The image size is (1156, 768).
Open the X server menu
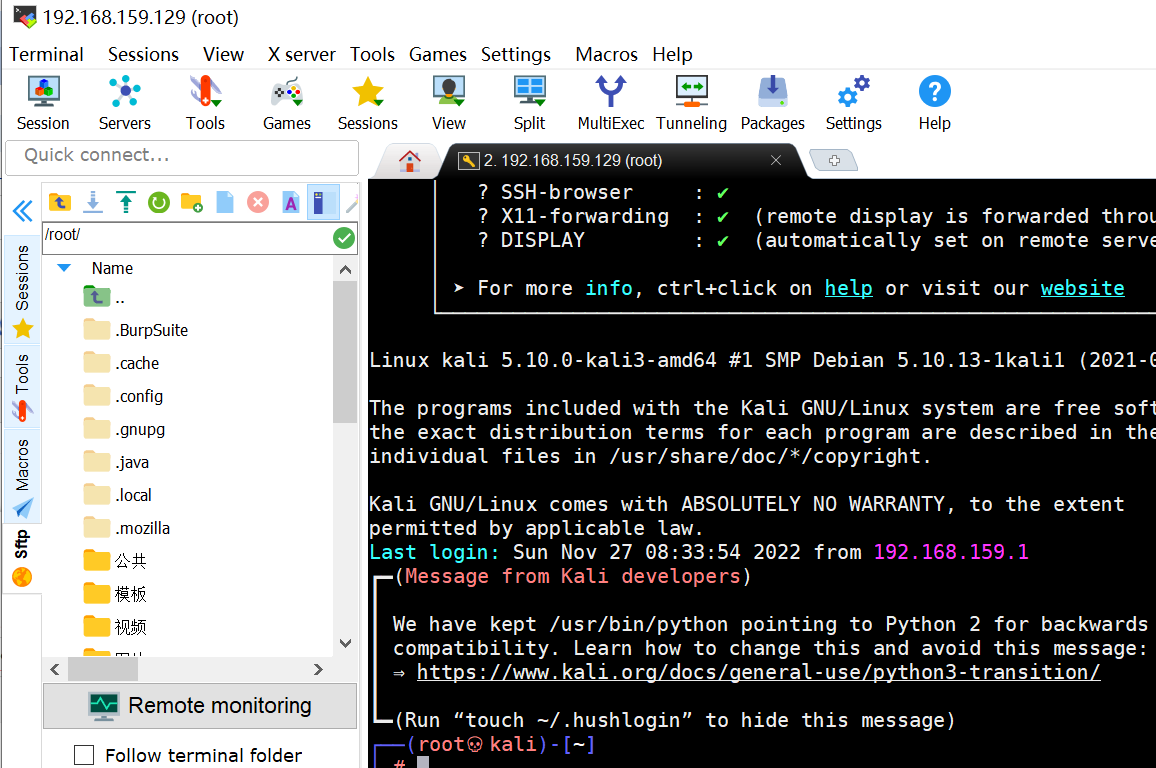302,55
